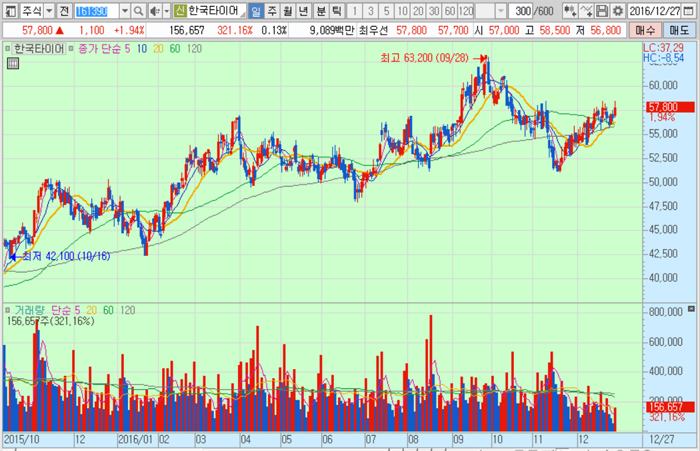Open the calendar date picker icon
Viewport: 700px width, 451px height.
click(690, 10)
